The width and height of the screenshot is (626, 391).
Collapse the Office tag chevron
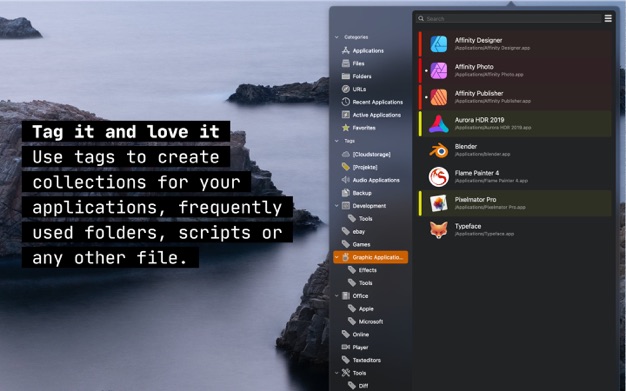tap(337, 296)
